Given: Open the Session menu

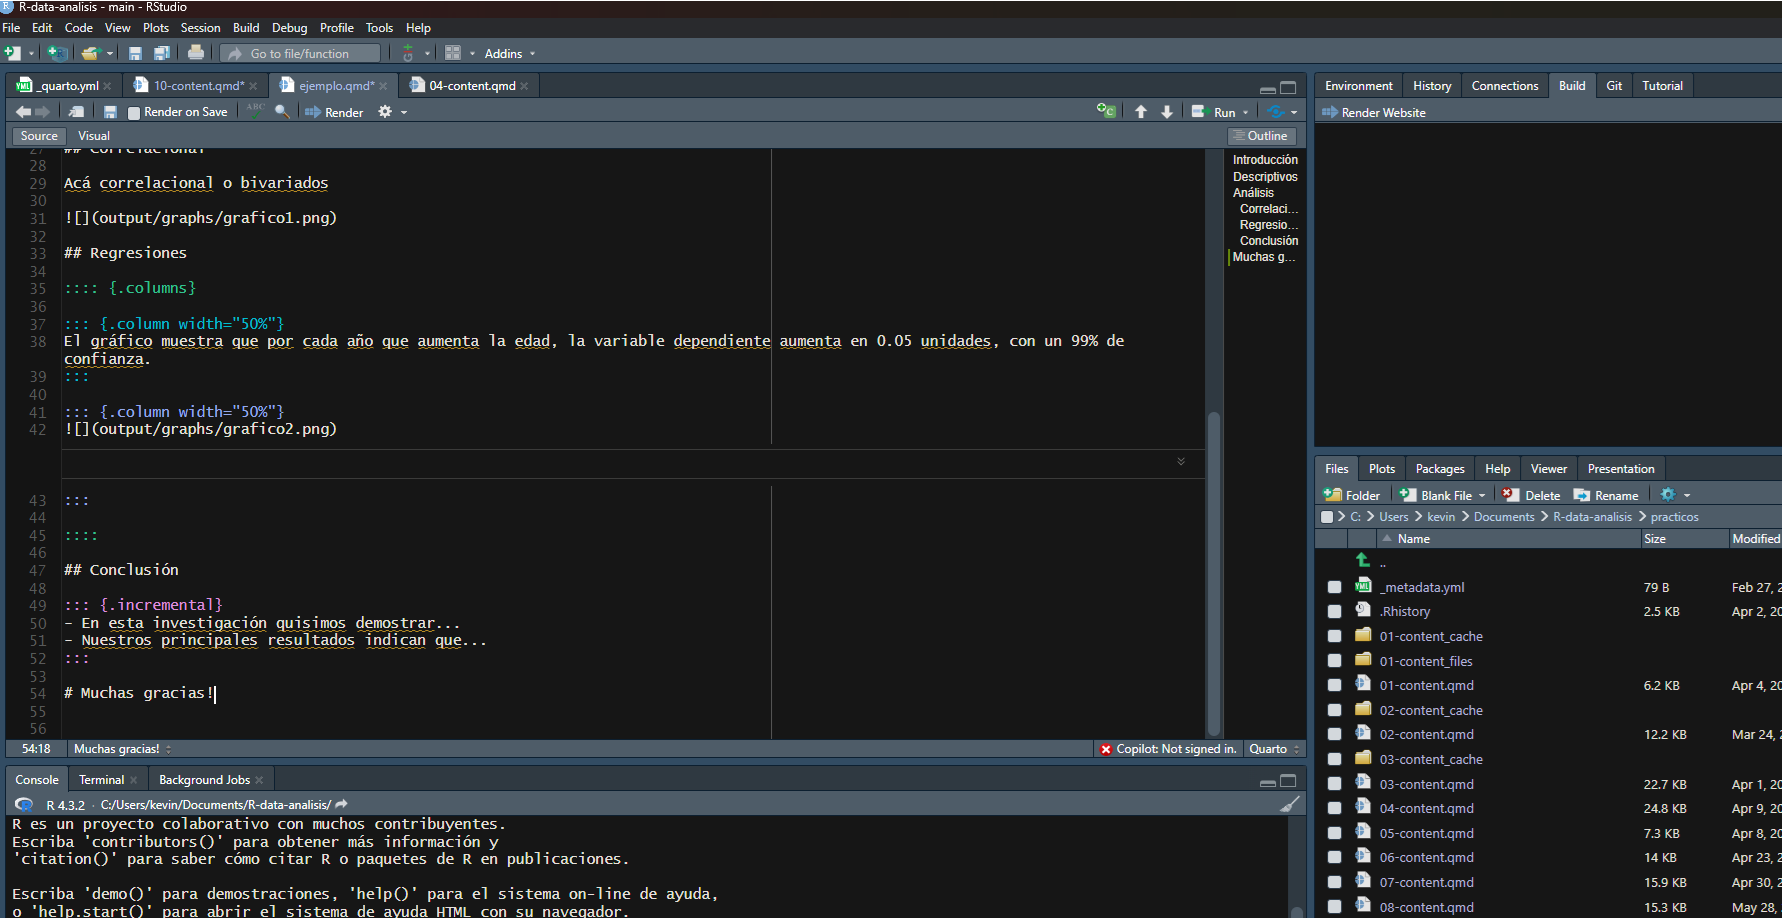Looking at the screenshot, I should pyautogui.click(x=200, y=28).
